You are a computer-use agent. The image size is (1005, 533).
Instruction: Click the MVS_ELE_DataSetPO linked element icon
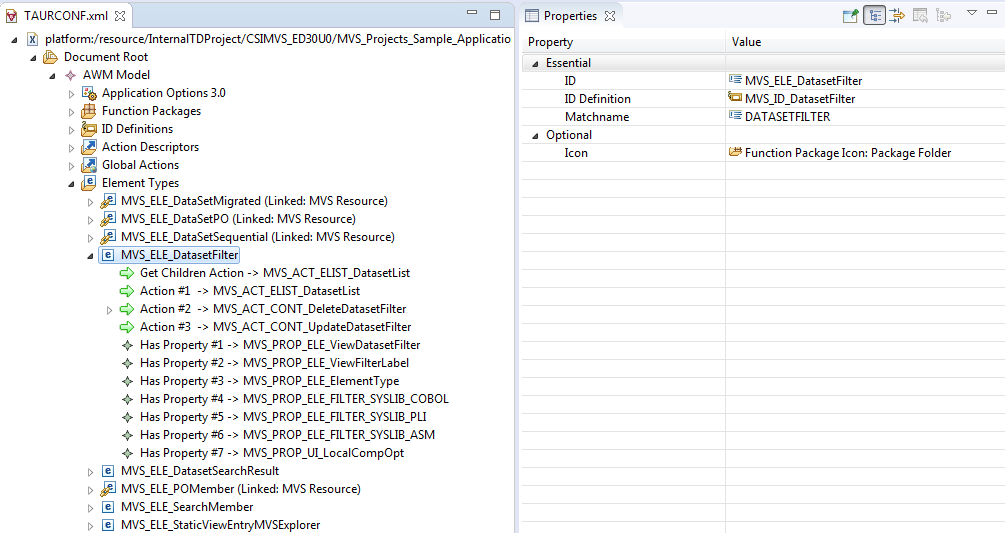click(x=108, y=219)
